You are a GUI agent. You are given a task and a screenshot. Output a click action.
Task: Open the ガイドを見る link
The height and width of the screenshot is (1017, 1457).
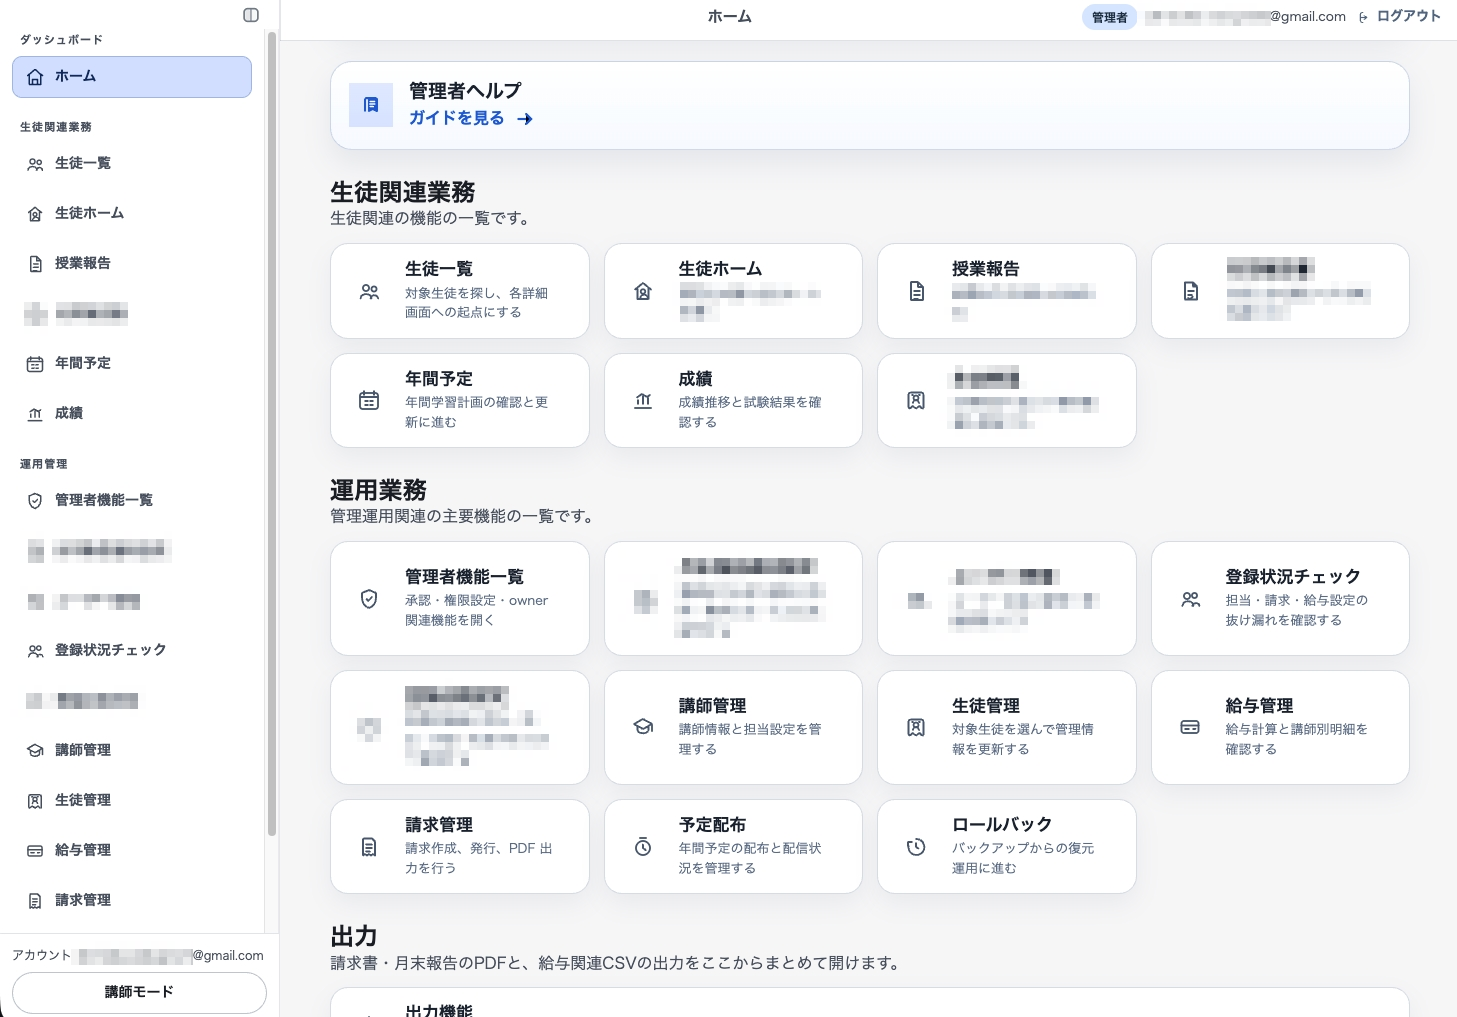click(x=471, y=118)
